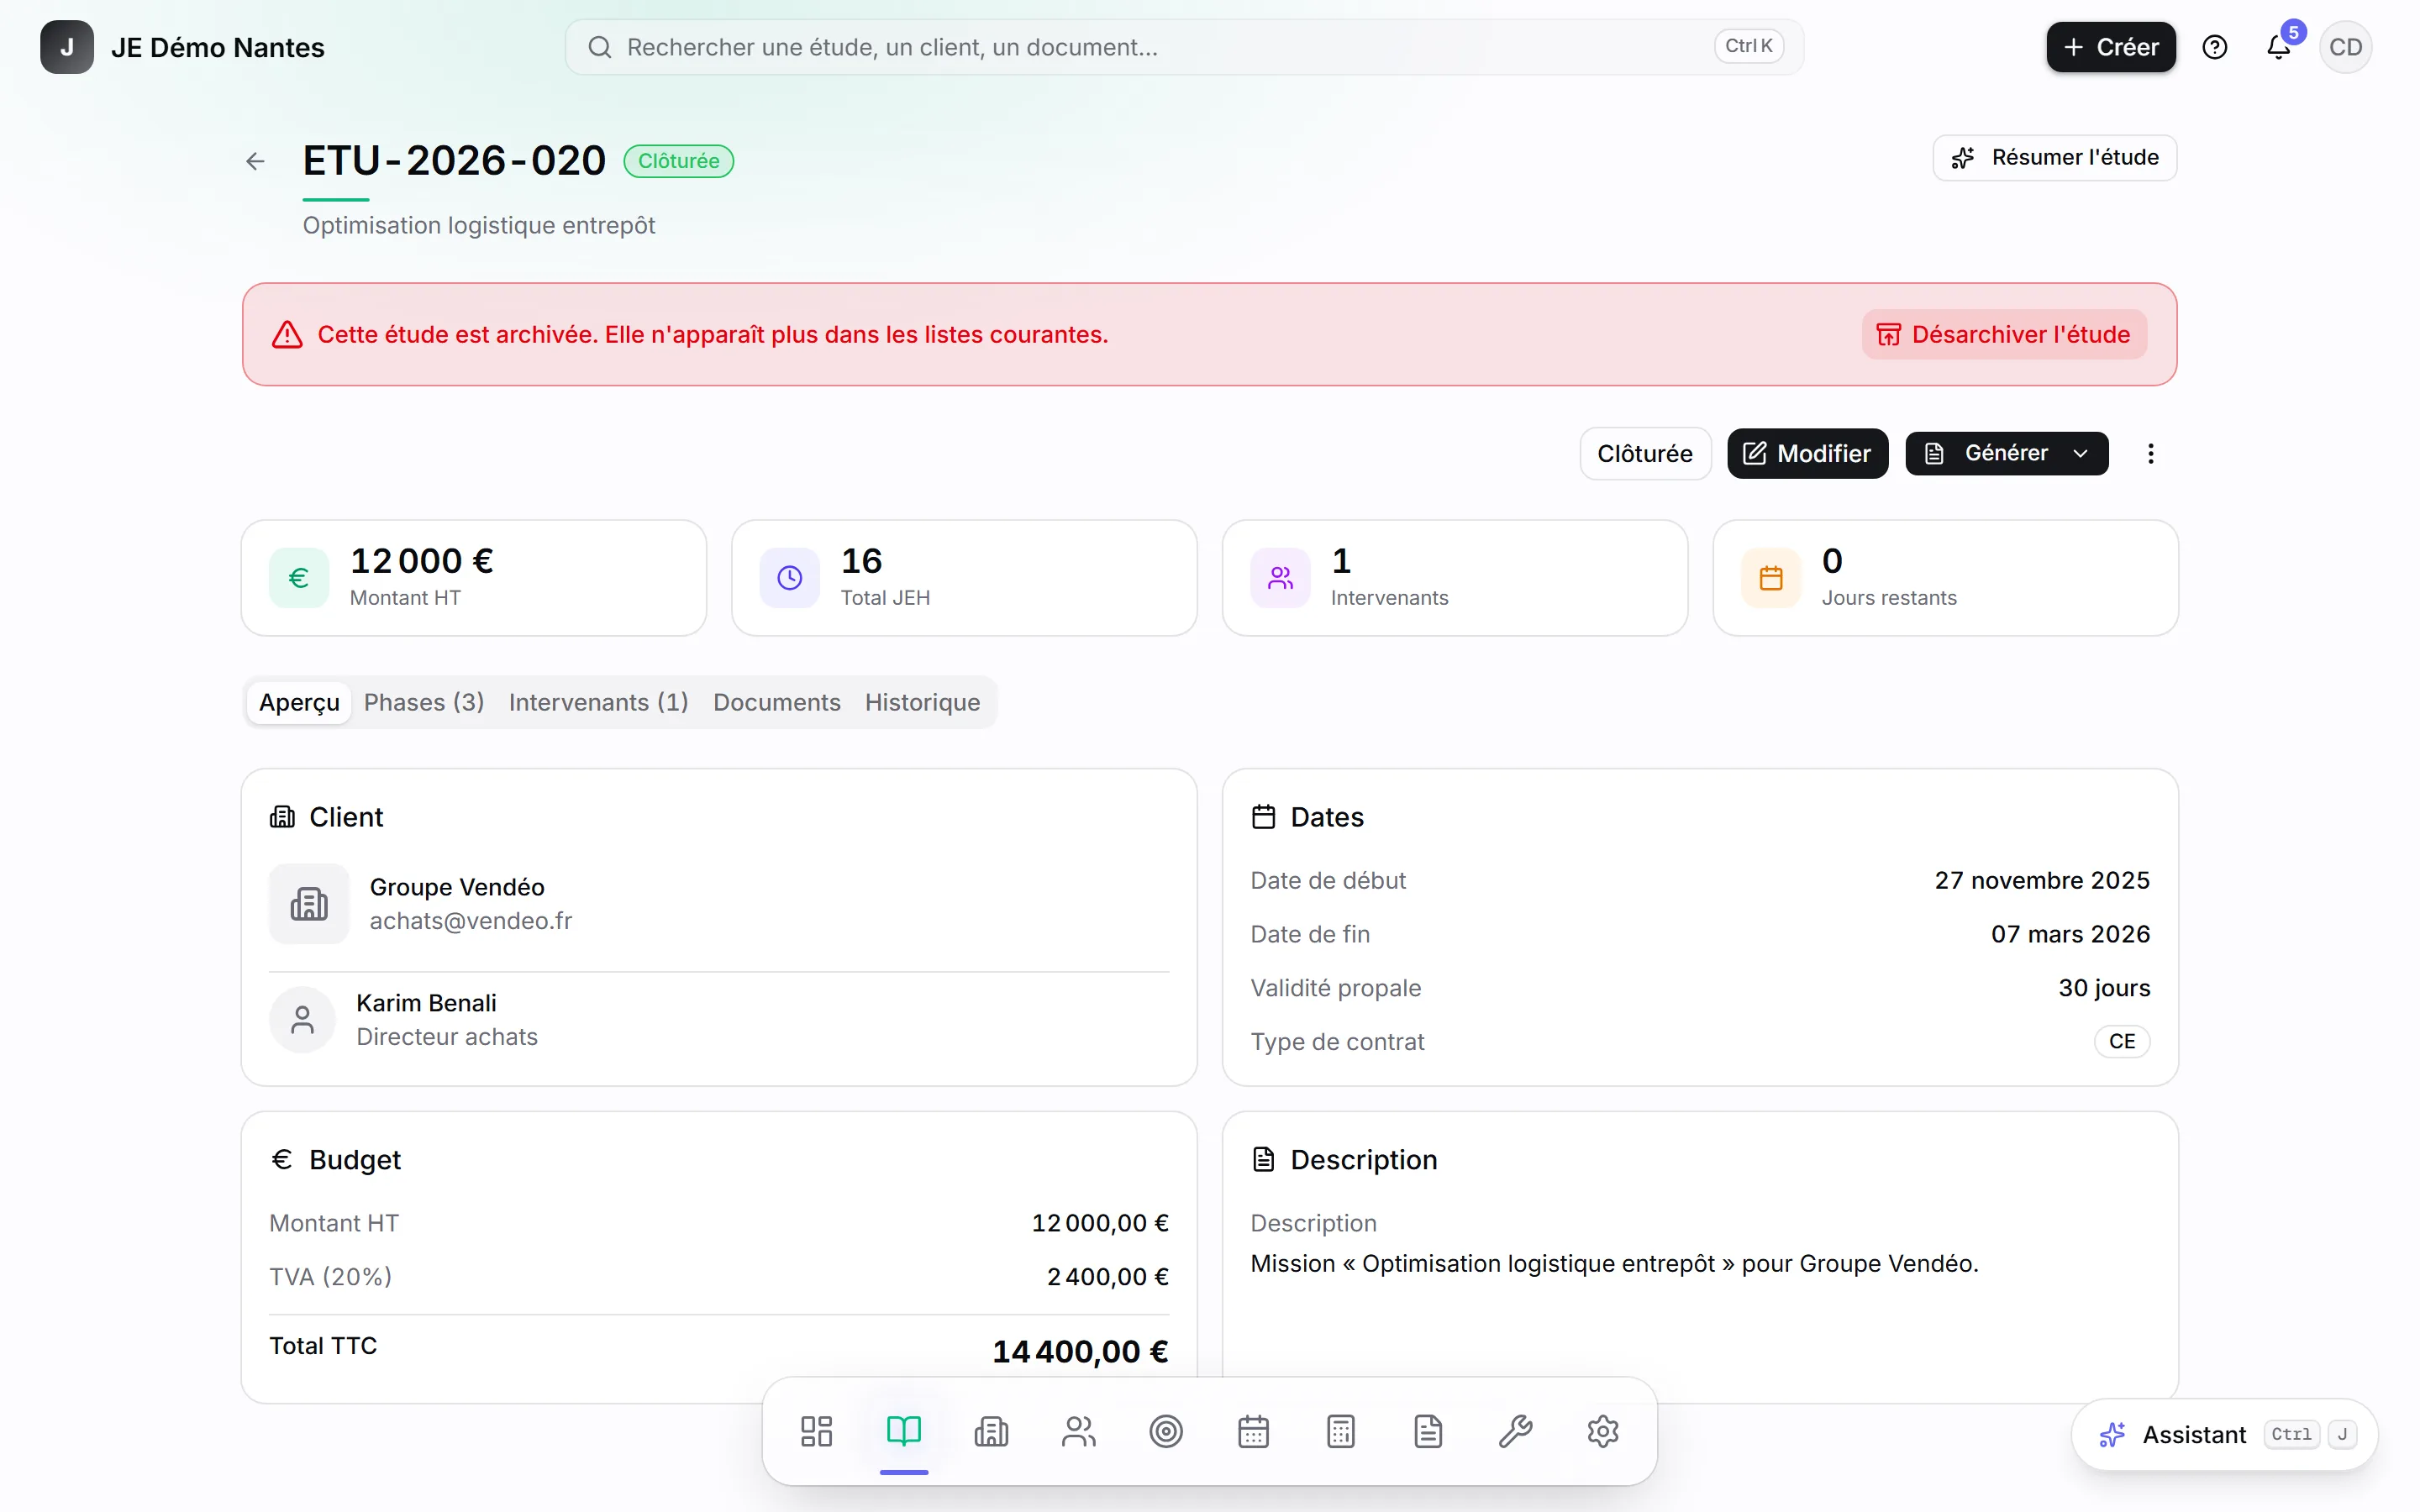
Task: Click the subtitle Optimisation logistique entrepôt
Action: [479, 225]
